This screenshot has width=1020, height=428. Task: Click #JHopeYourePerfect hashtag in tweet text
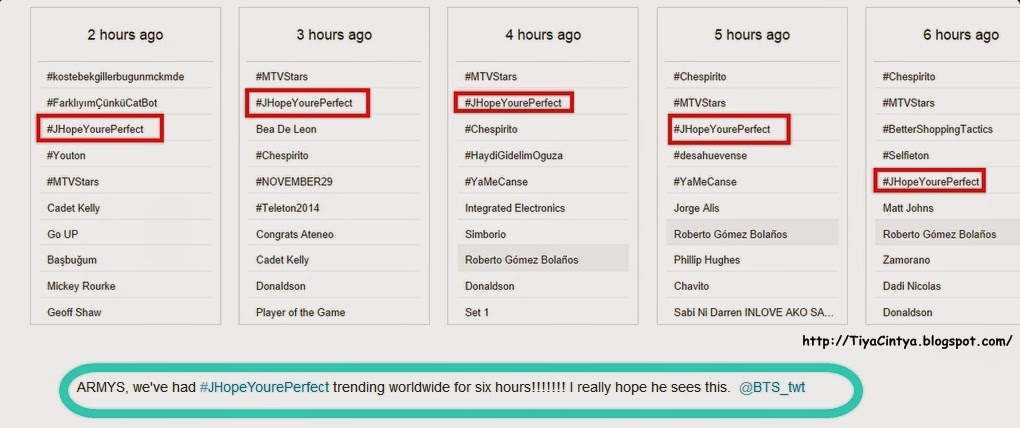(x=264, y=388)
